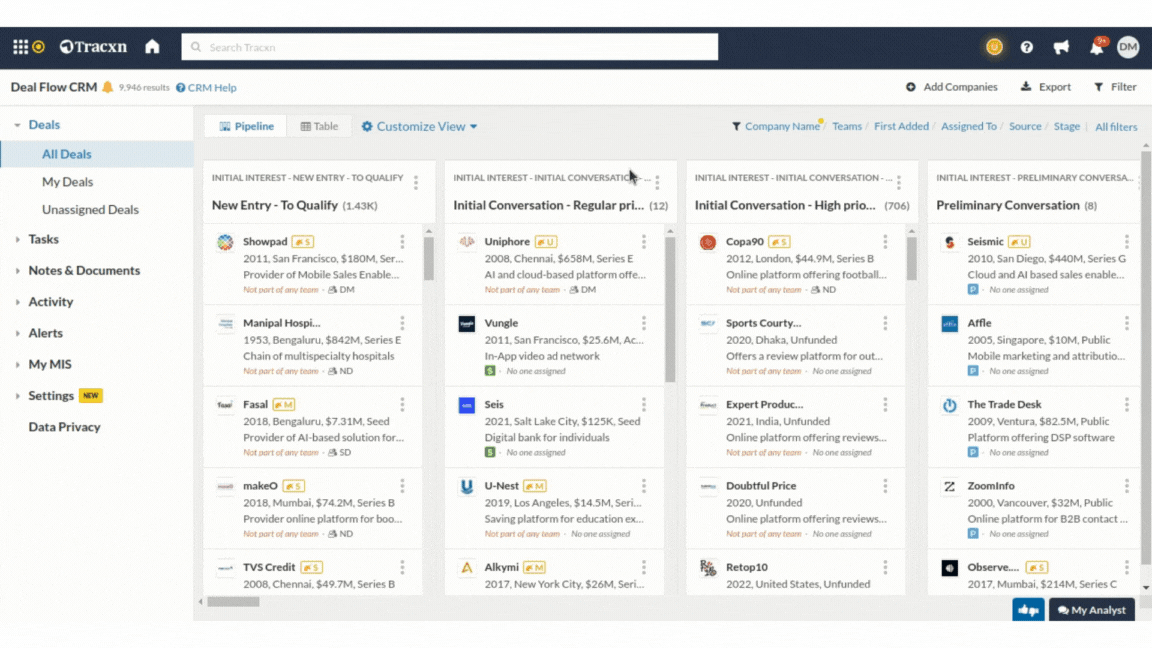Open the announcements megaphone icon
The width and height of the screenshot is (1152, 648).
pyautogui.click(x=1061, y=47)
